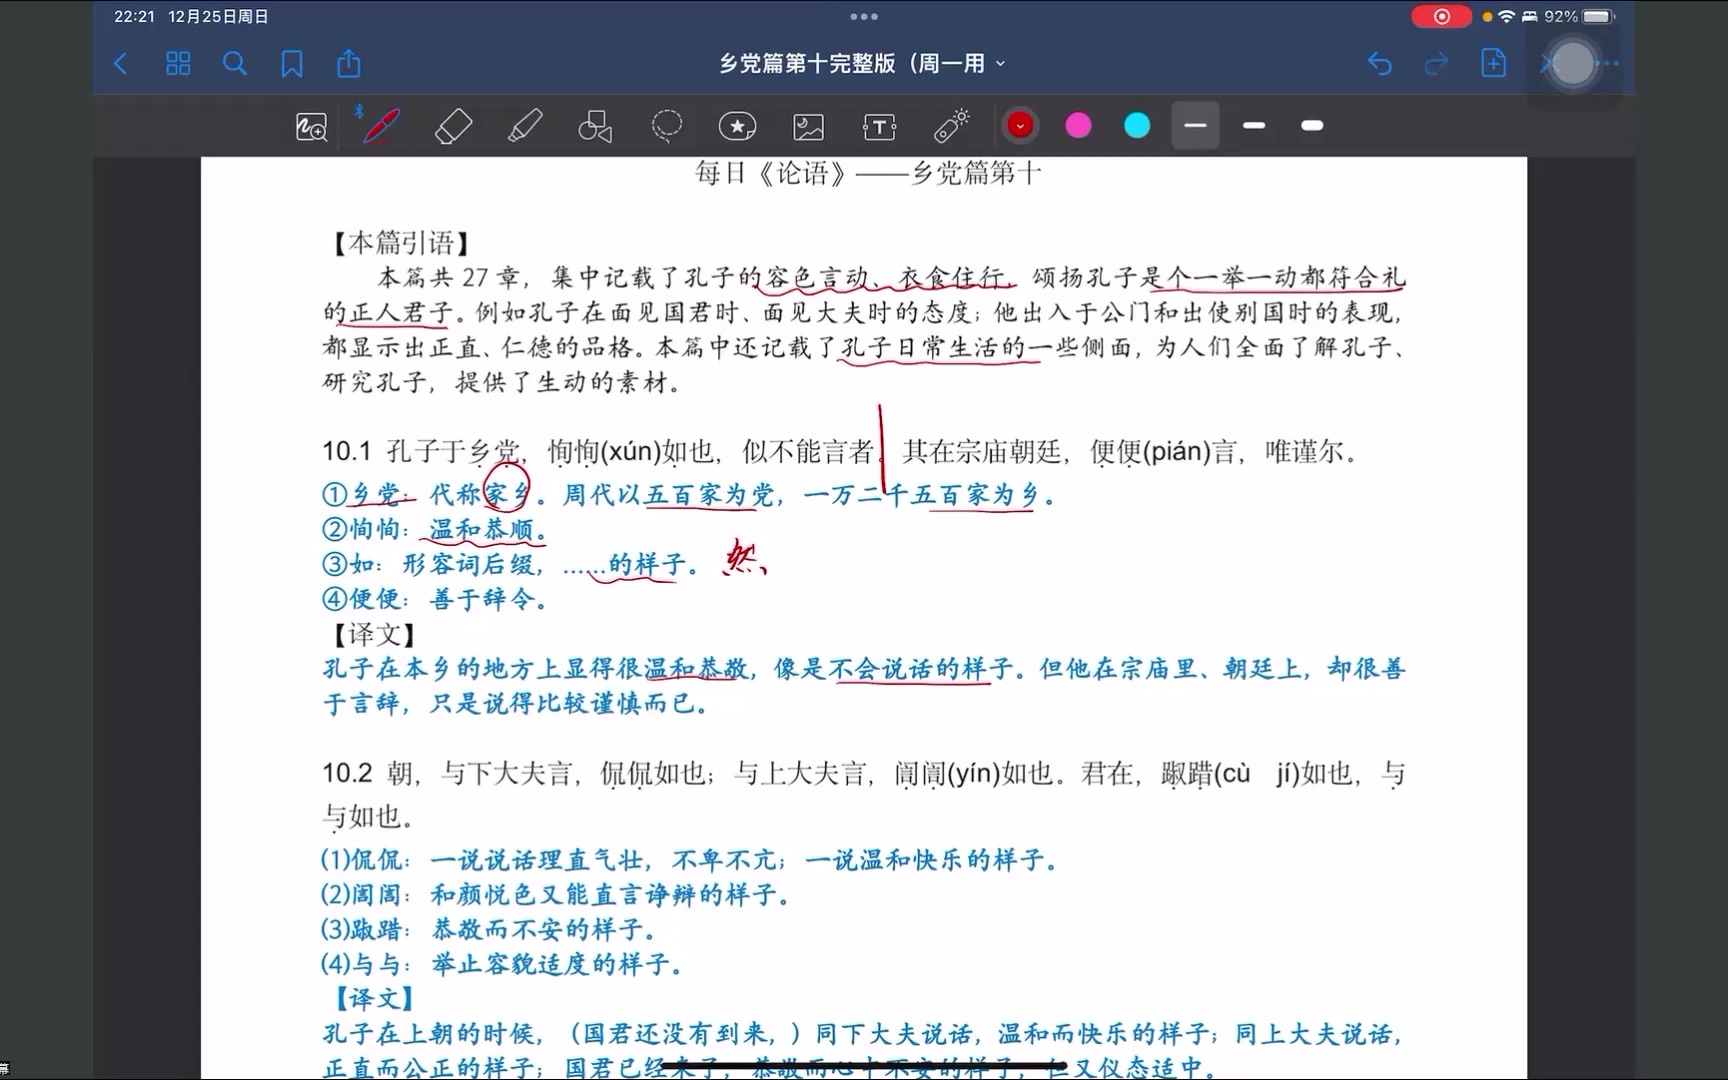The image size is (1728, 1080).
Task: Bookmark the current page
Action: [292, 64]
